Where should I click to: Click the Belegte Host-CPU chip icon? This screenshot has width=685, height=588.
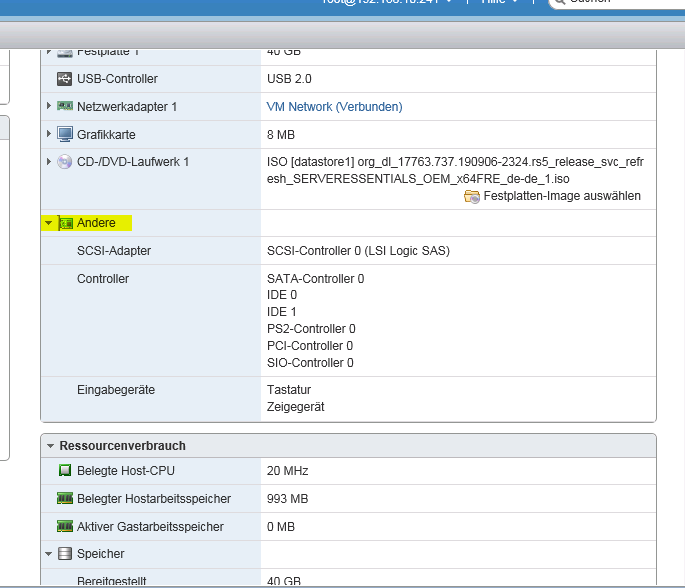65,470
